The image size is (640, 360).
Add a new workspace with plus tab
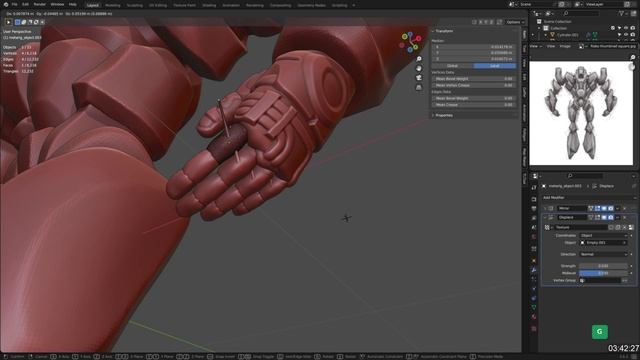tap(354, 5)
